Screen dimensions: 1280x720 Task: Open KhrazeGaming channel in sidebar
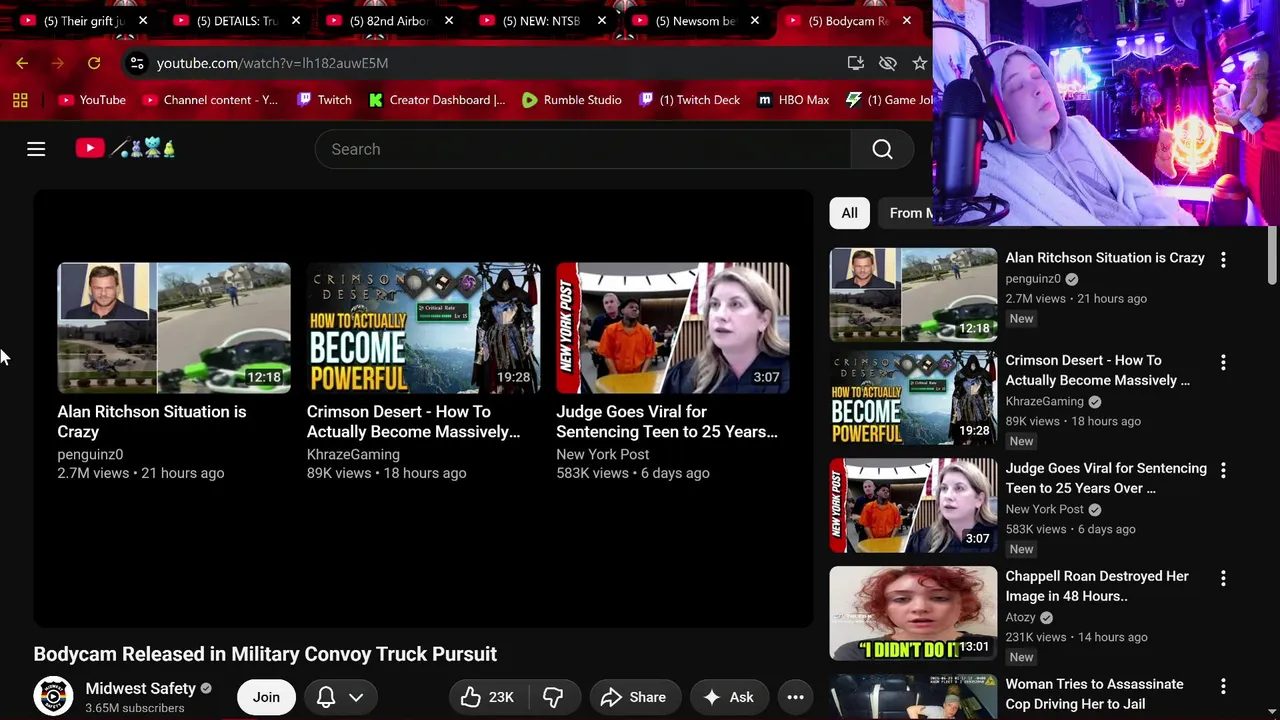tap(1045, 401)
